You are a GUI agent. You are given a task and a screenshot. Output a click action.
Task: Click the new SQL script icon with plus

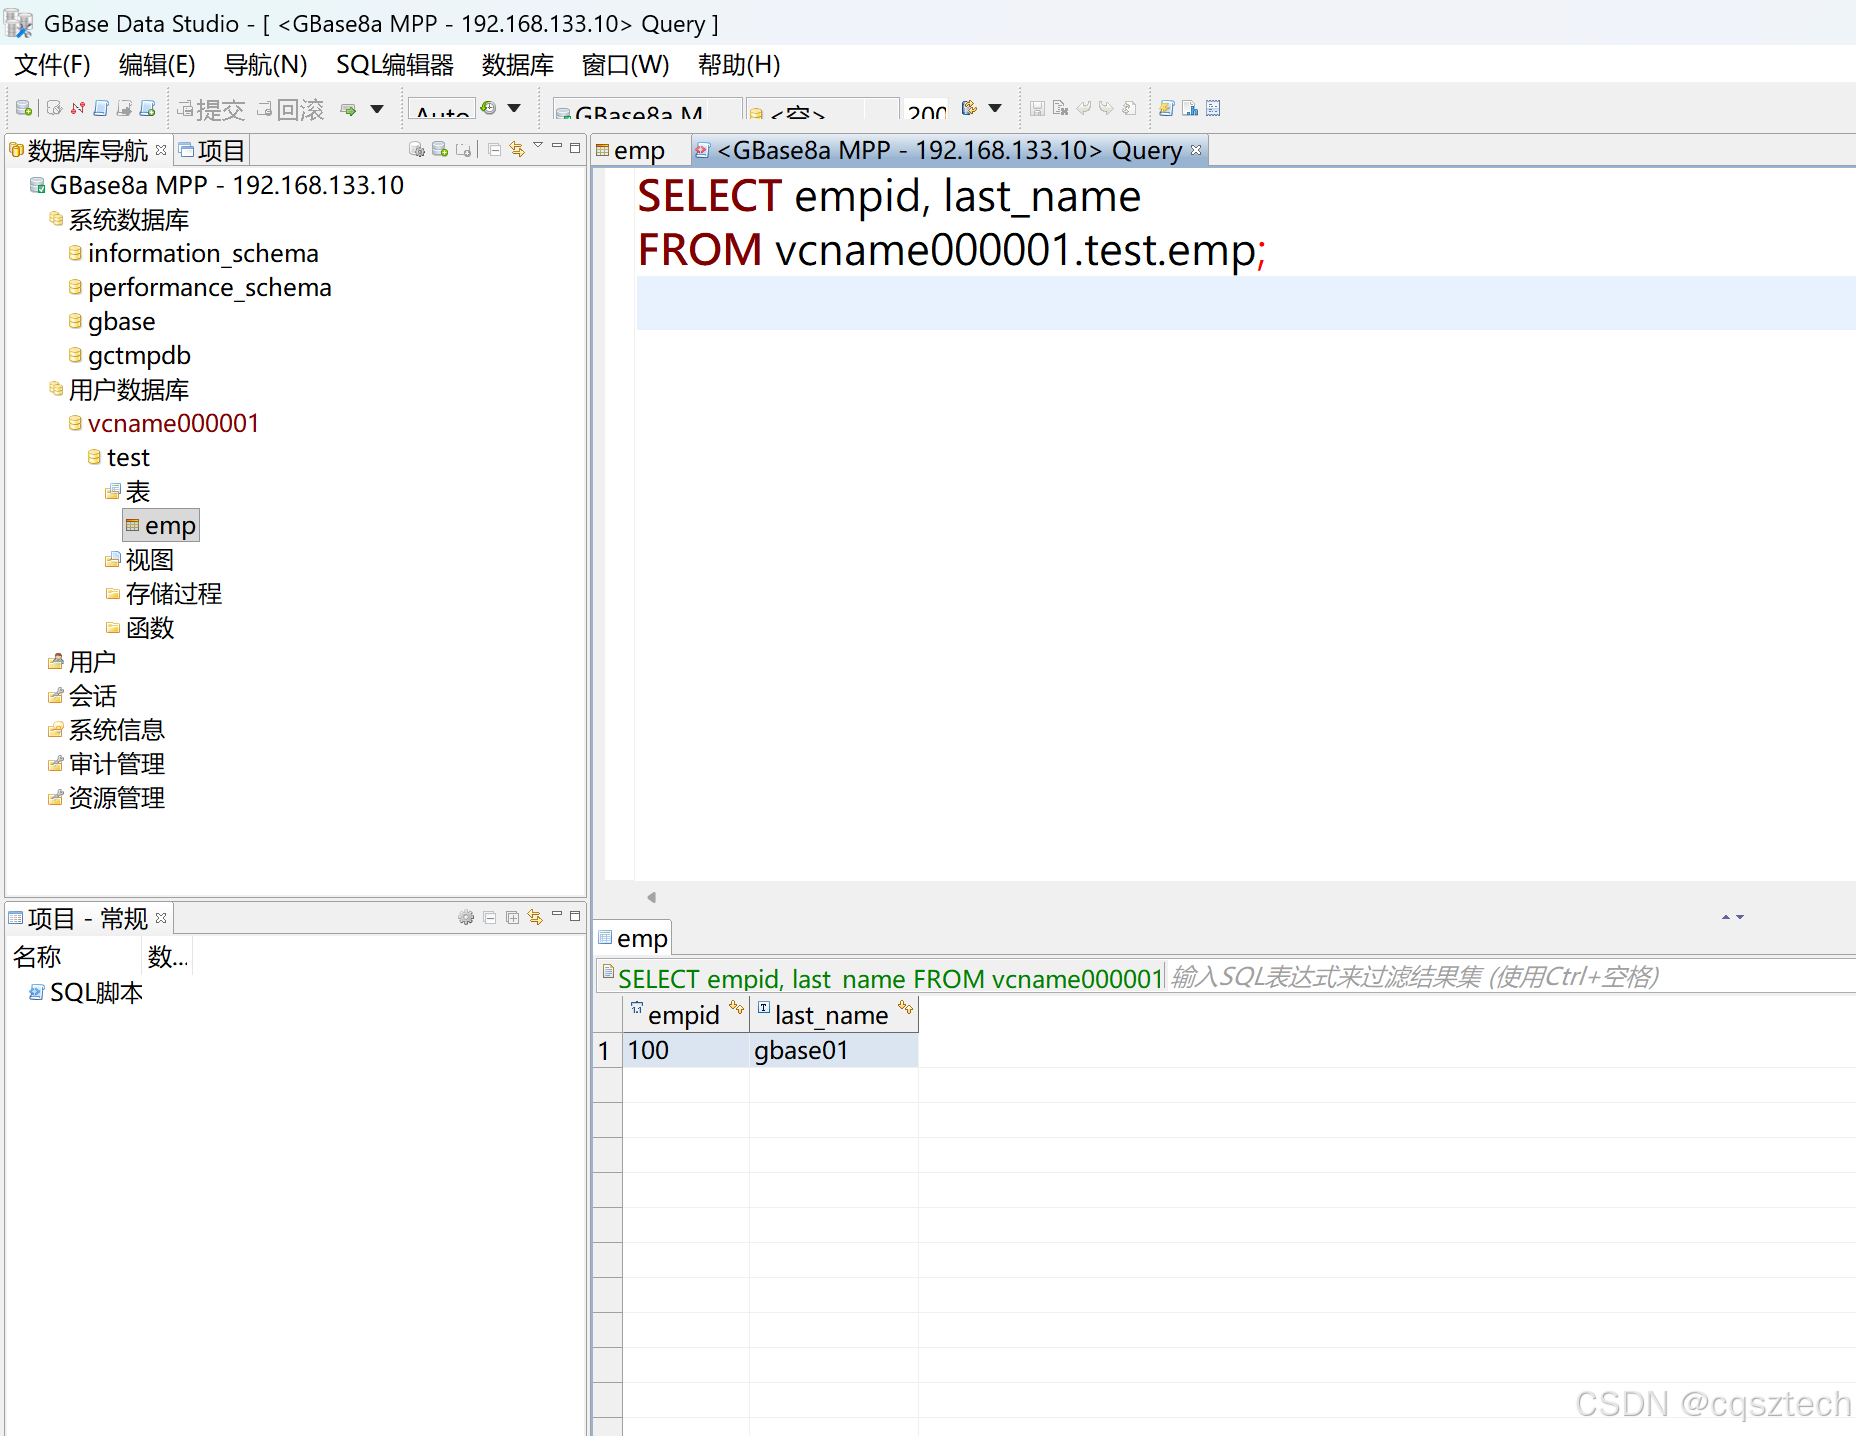pos(147,108)
